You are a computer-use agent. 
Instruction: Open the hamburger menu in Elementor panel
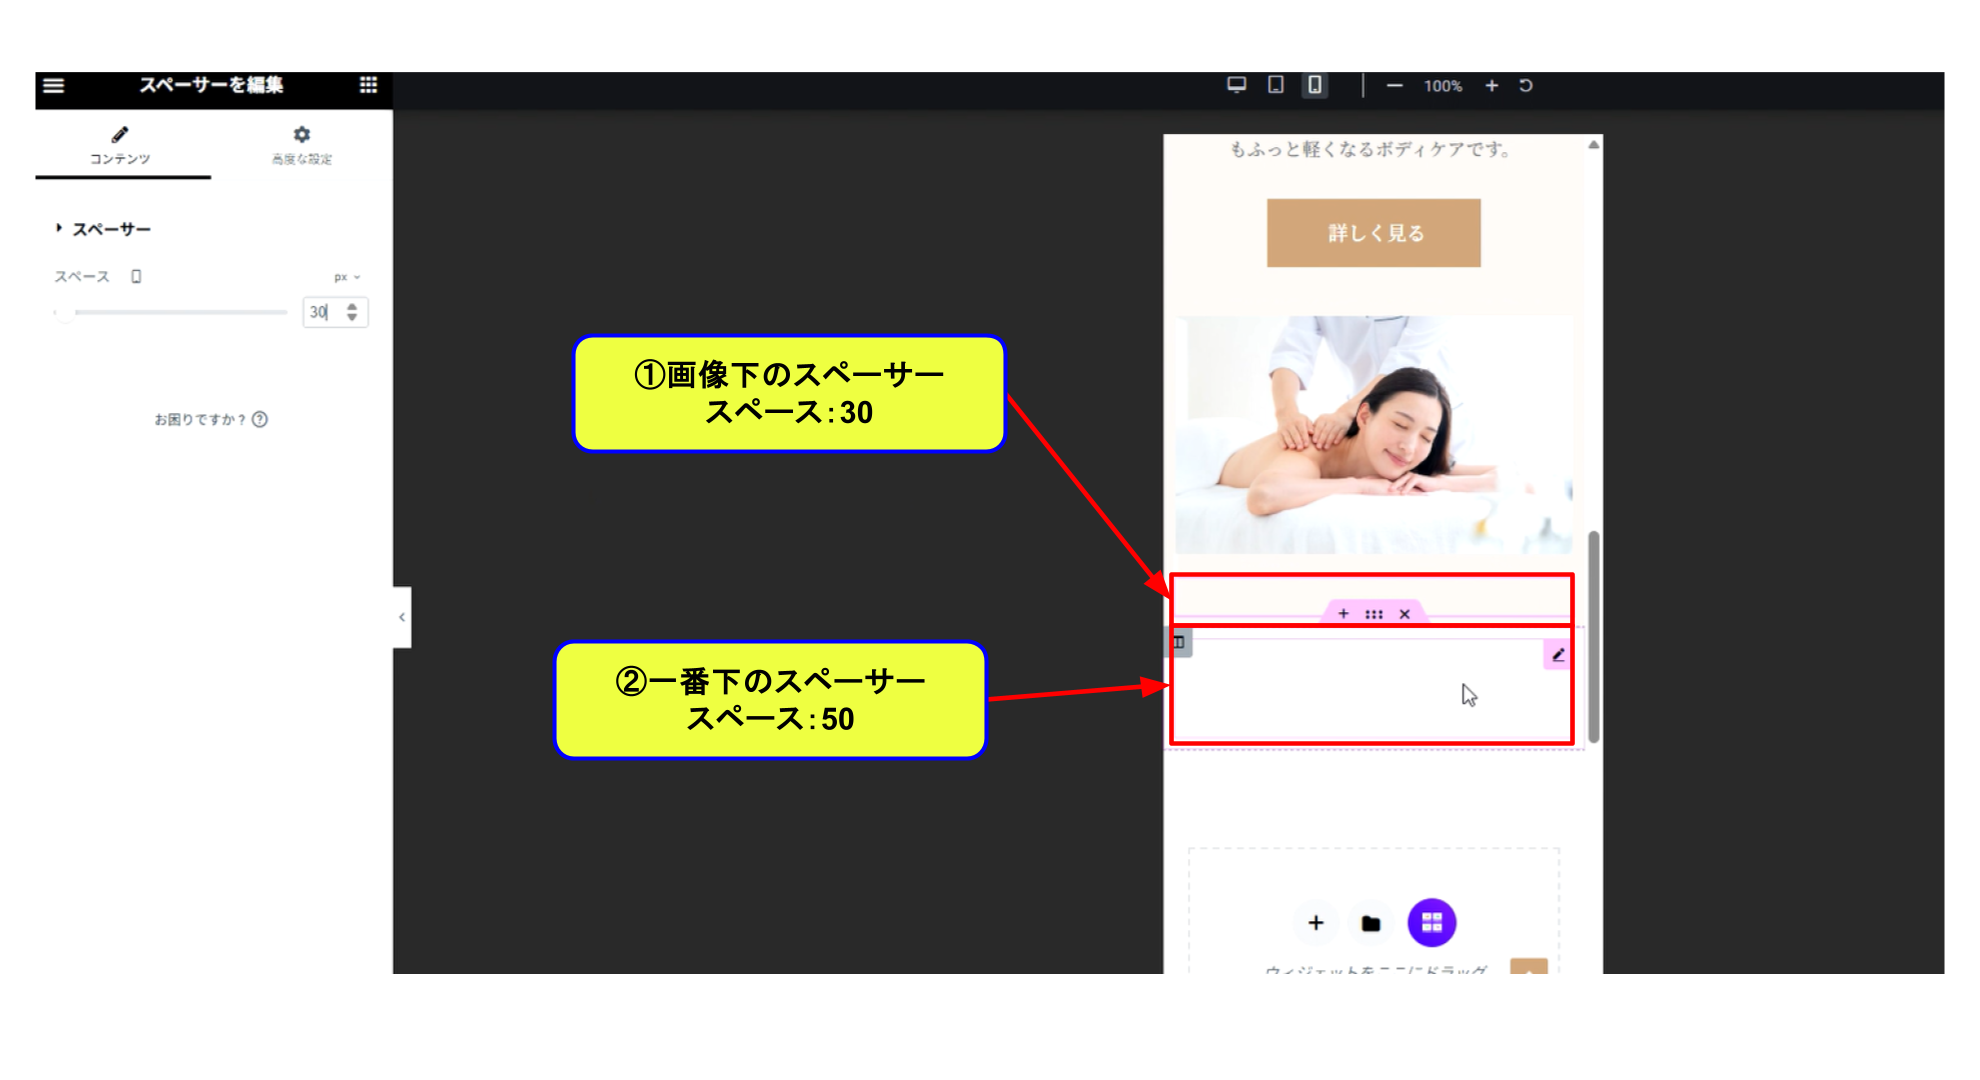[54, 85]
